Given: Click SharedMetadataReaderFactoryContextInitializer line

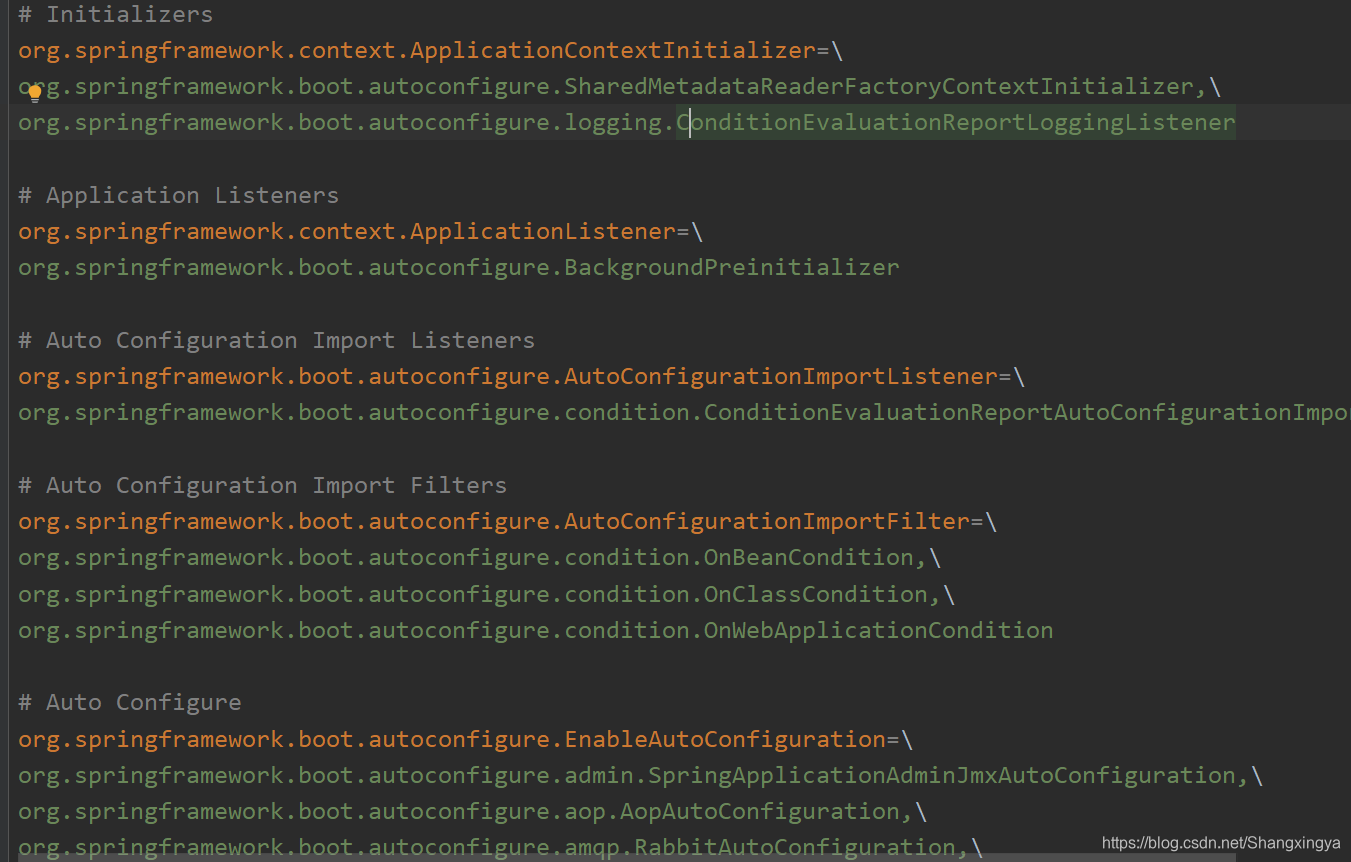Looking at the screenshot, I should tap(619, 87).
